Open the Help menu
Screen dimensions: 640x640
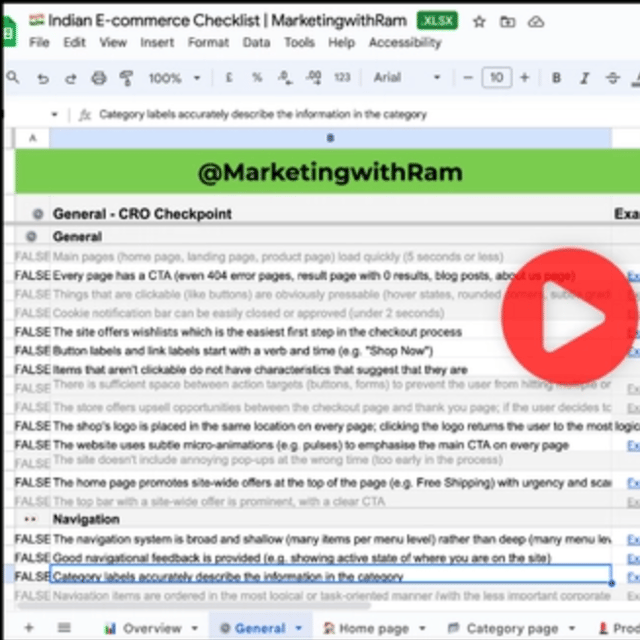tap(342, 42)
